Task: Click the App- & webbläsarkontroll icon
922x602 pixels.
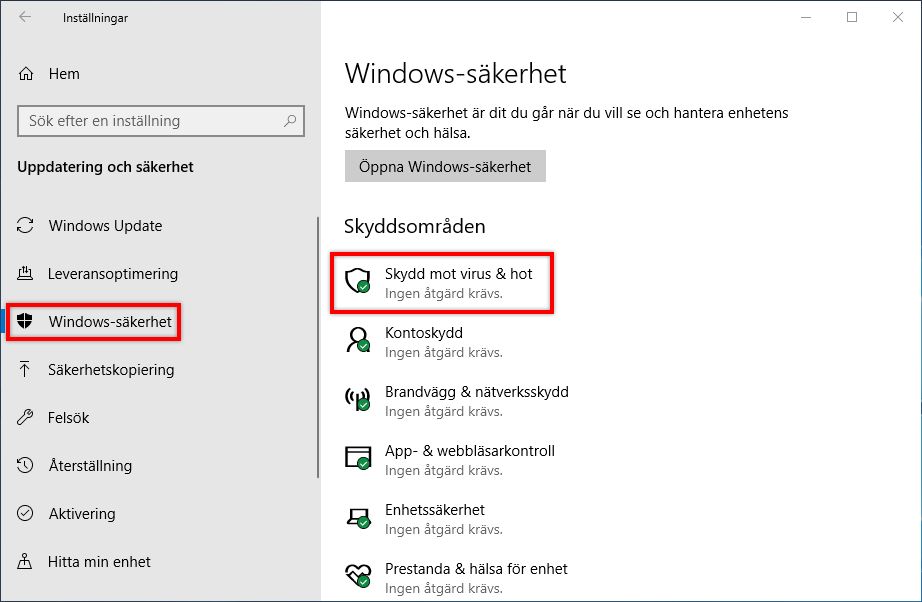Action: click(357, 458)
